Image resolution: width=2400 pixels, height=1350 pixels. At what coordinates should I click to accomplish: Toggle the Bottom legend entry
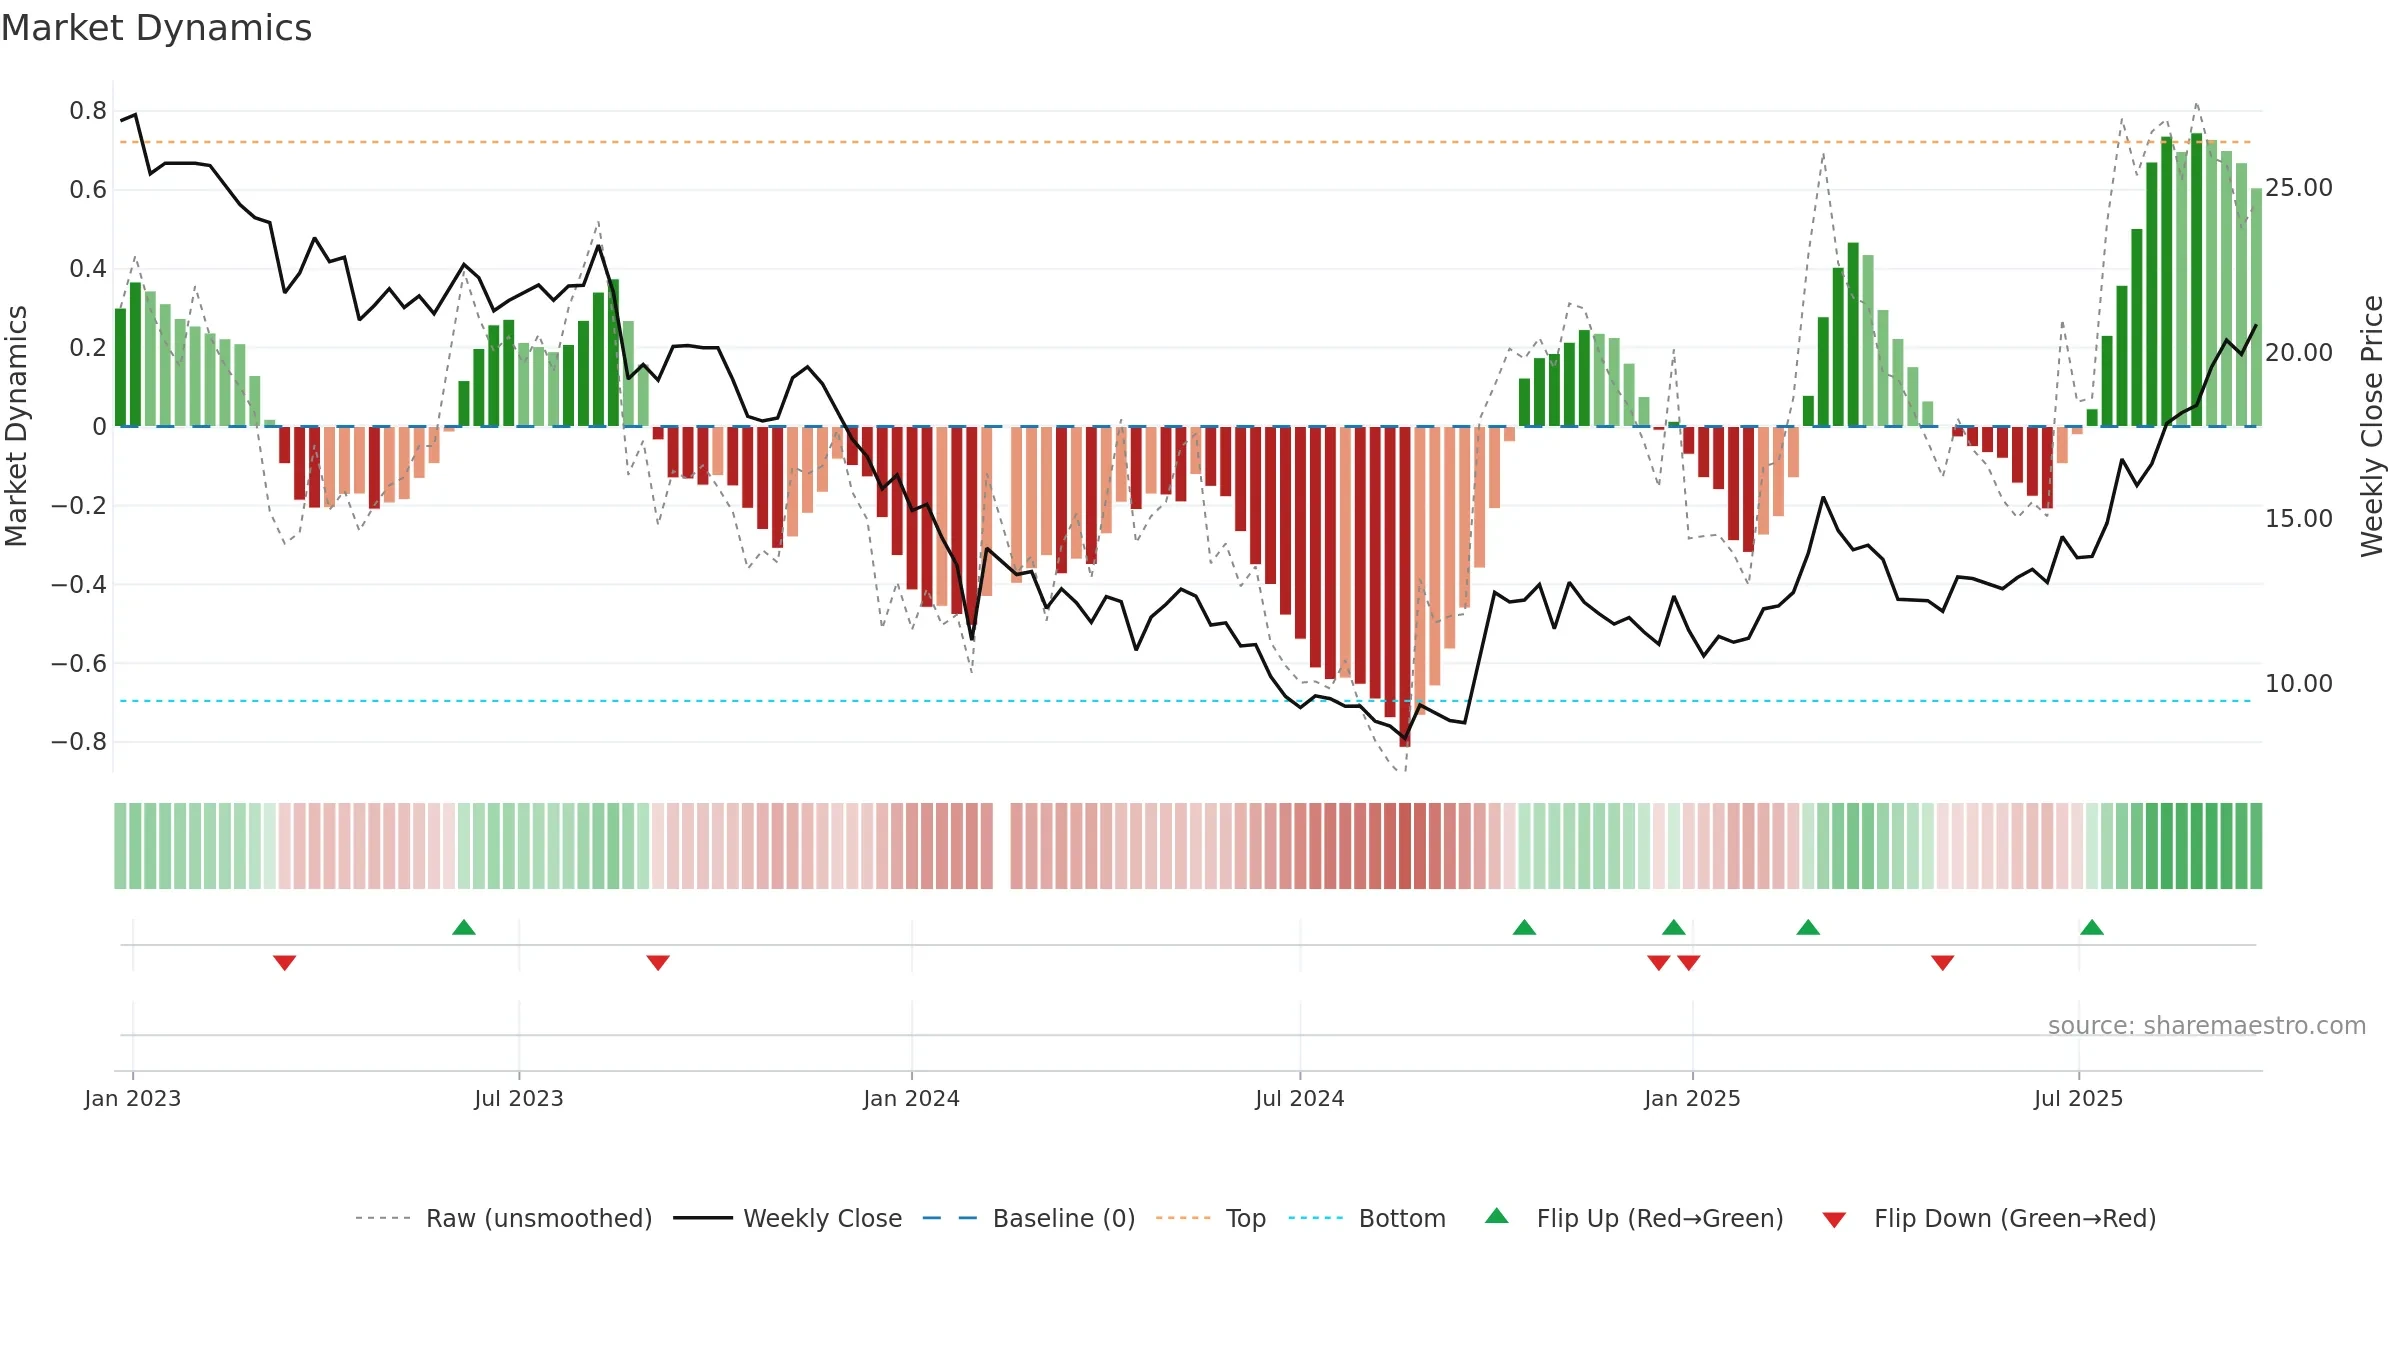1367,1218
